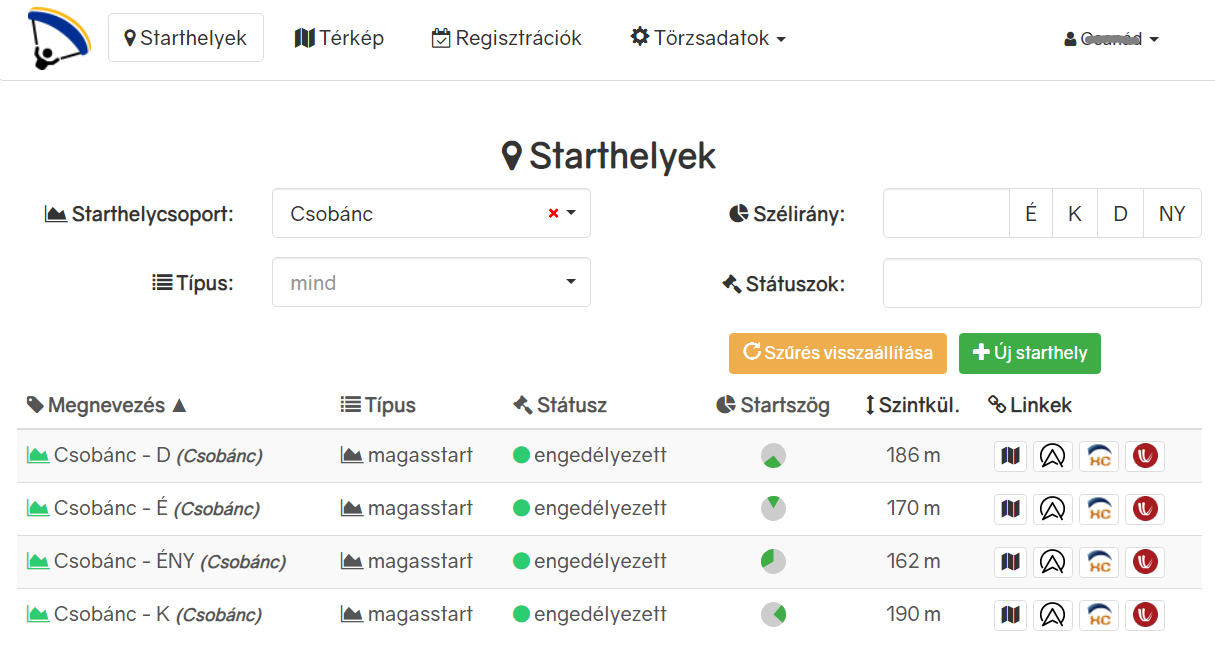Toggle the K wind direction filter

click(1074, 214)
